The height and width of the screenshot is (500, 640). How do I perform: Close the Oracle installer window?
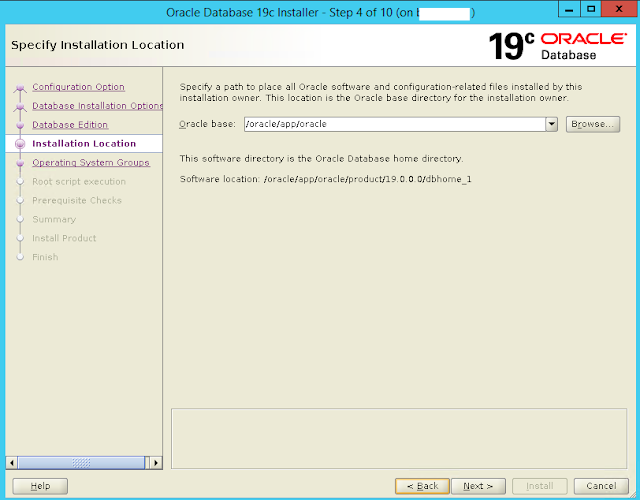(619, 9)
